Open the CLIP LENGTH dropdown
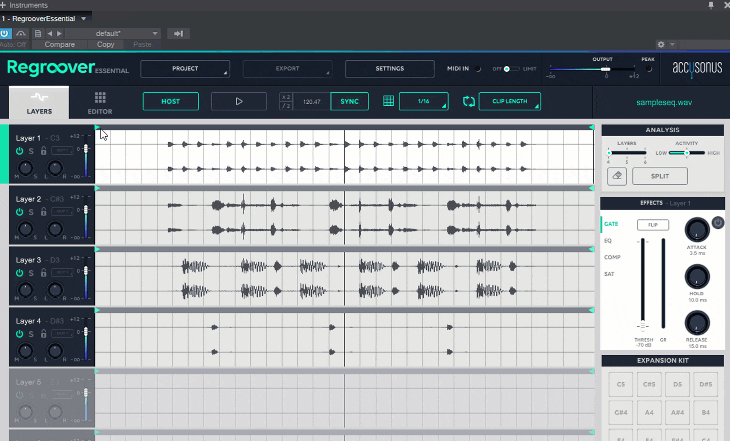 pos(510,101)
